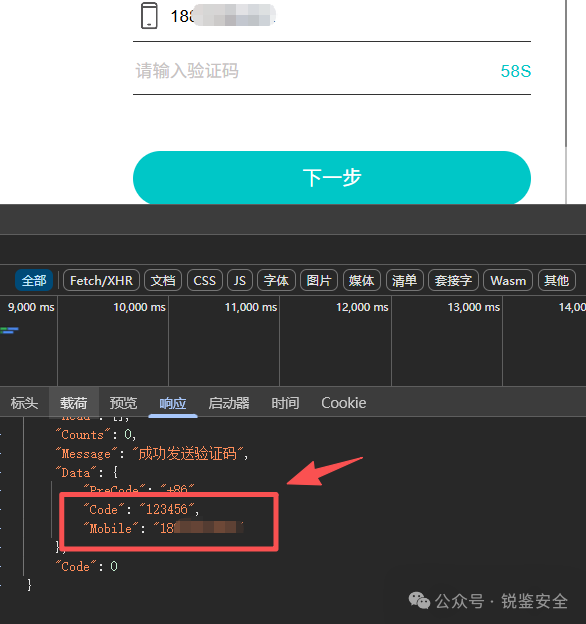The width and height of the screenshot is (586, 624).
Task: Click the 11,000 ms timeline marker
Action: click(251, 307)
